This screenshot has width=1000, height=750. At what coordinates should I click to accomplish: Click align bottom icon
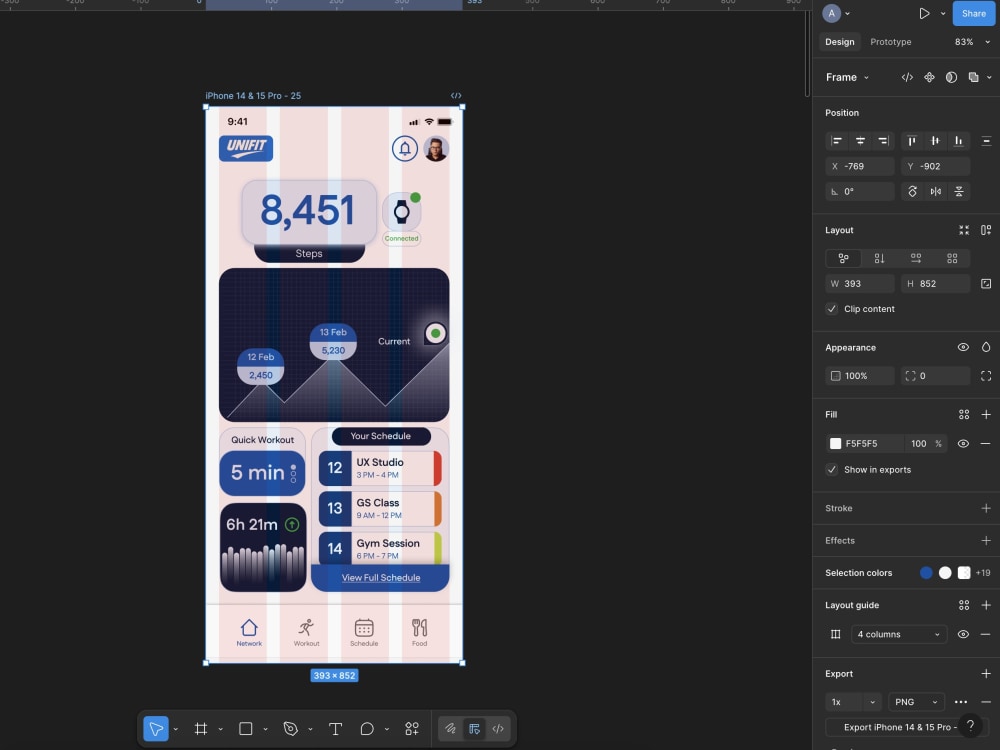click(x=959, y=141)
